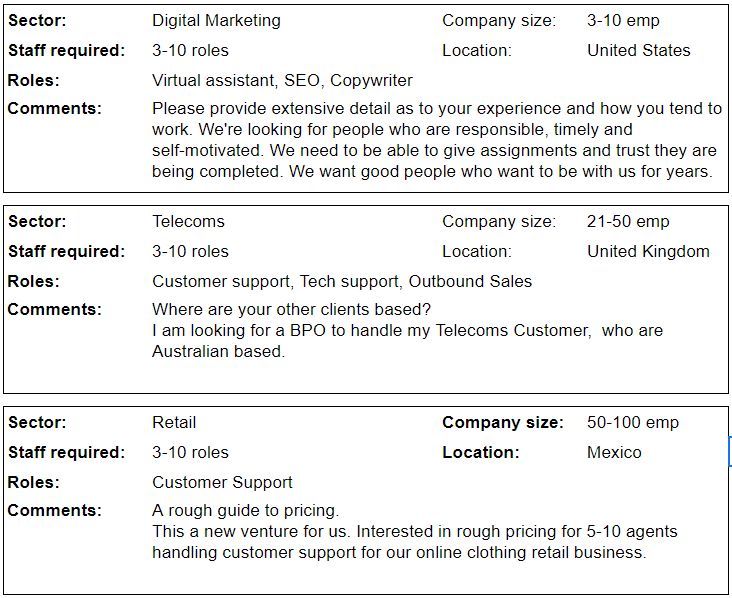732x598 pixels.
Task: Click the Comments label in Retail card
Action: (55, 510)
